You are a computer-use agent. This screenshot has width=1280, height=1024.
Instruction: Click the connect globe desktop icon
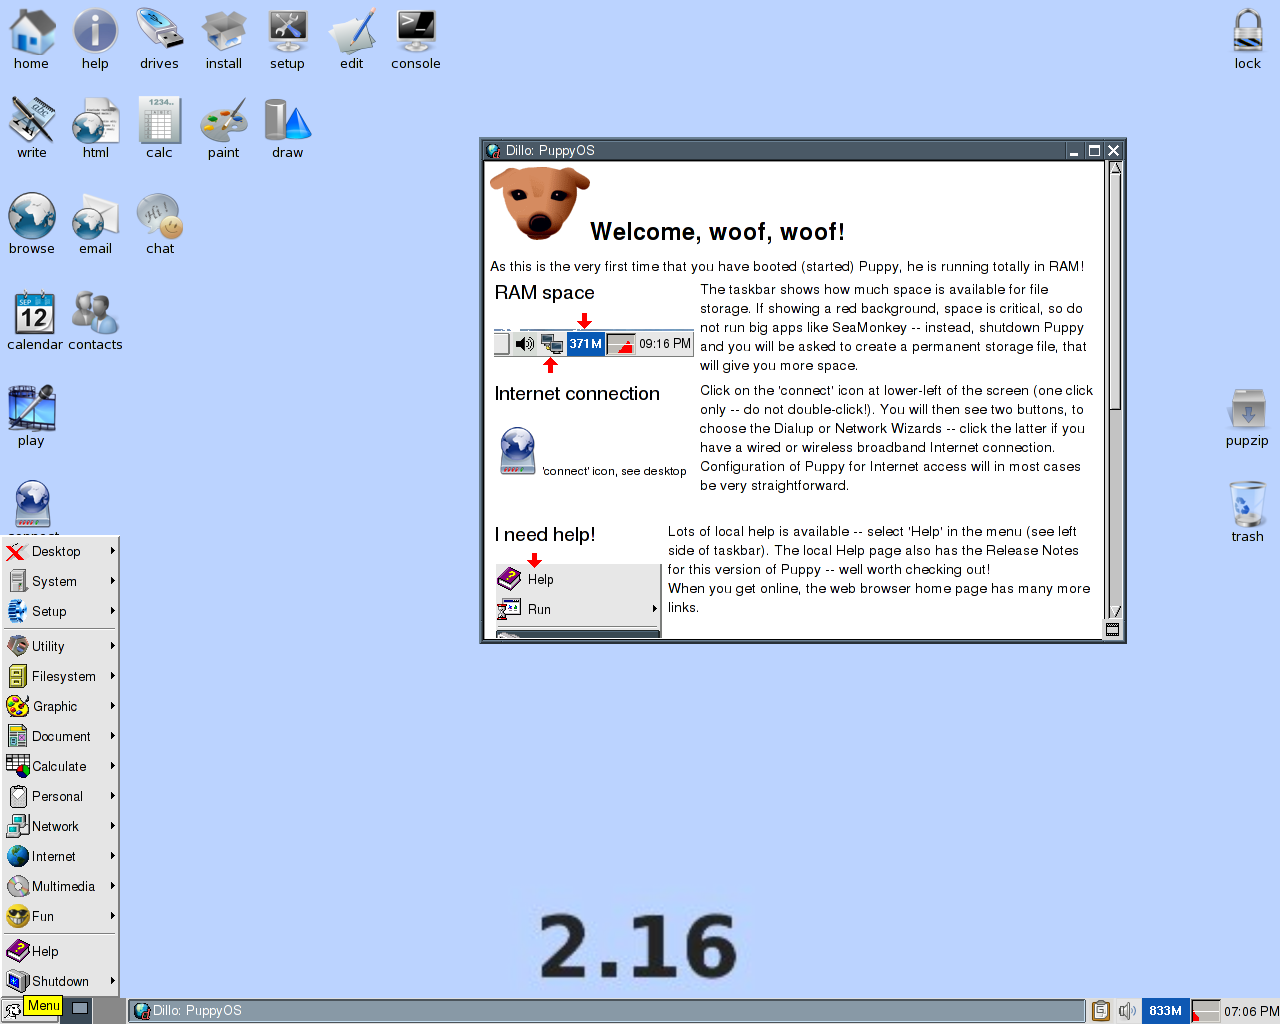point(32,505)
